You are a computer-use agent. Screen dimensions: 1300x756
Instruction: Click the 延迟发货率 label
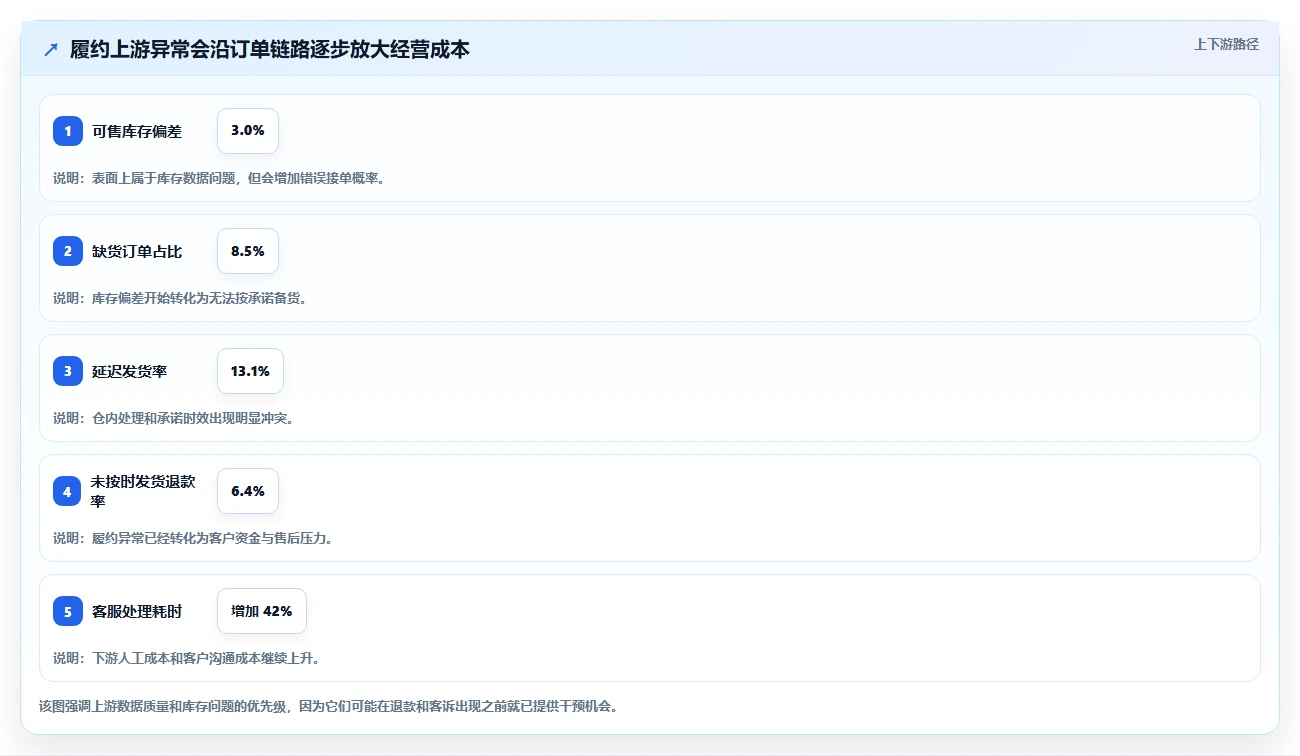130,371
